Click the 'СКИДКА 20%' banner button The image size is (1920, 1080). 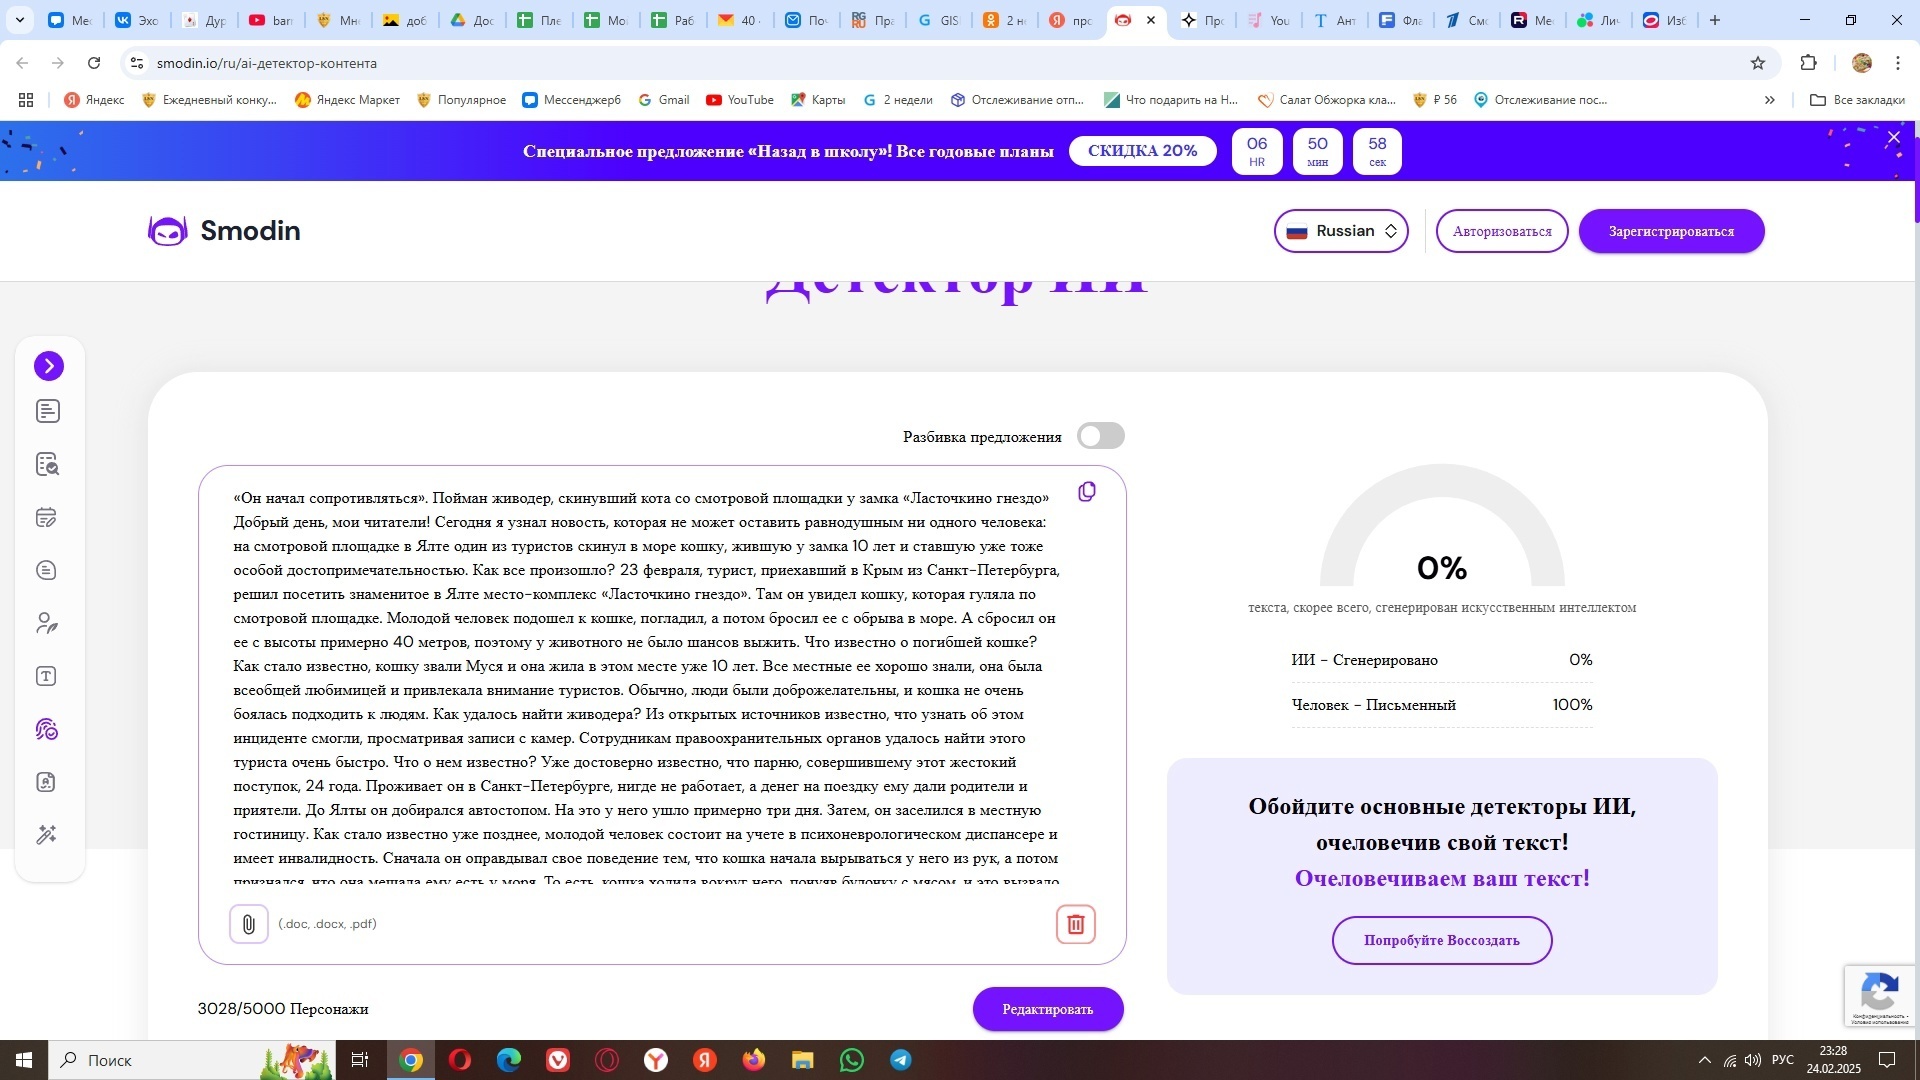tap(1142, 151)
